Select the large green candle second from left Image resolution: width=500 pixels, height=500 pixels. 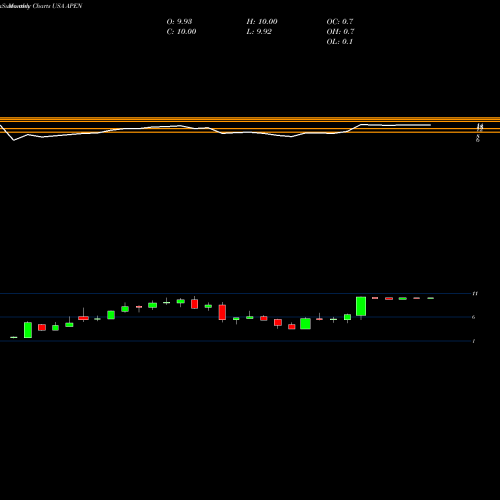click(x=28, y=330)
